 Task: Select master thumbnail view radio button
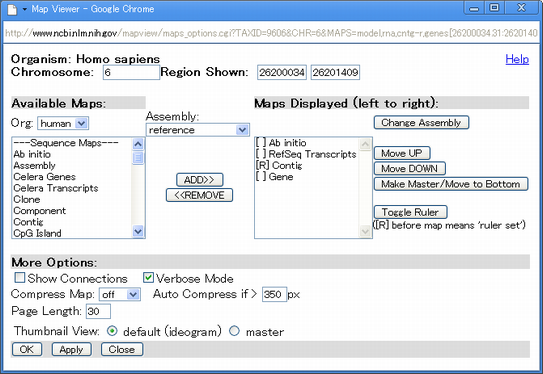point(234,331)
